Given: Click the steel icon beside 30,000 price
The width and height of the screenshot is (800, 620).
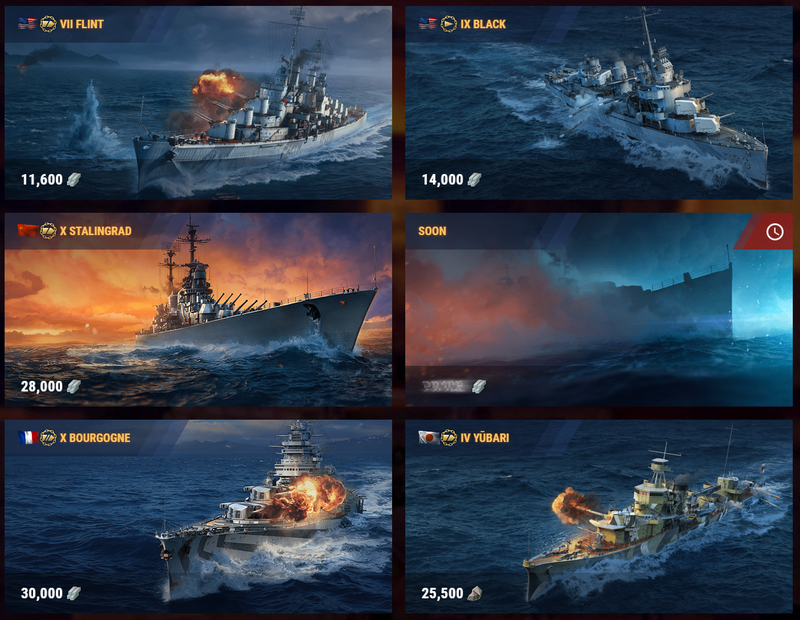Looking at the screenshot, I should (x=74, y=593).
